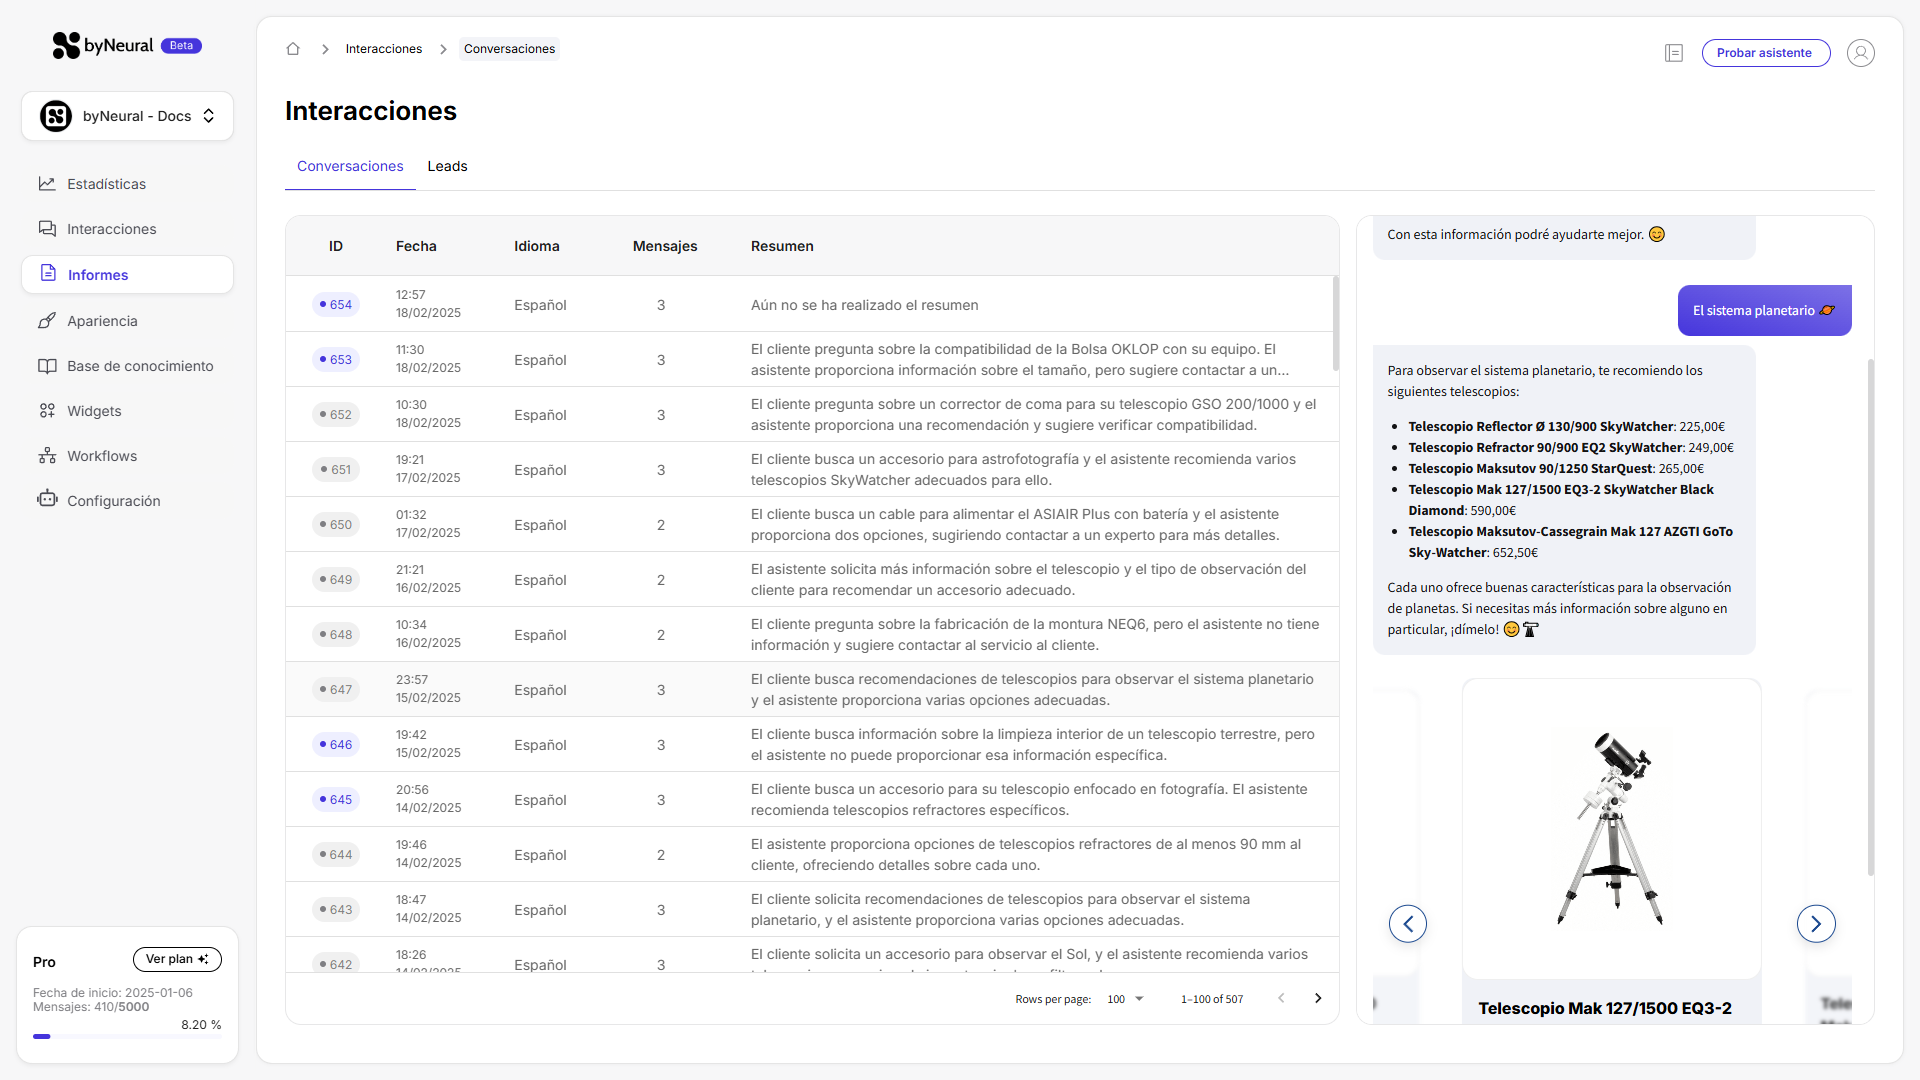
Task: Click the Apariencia brush icon
Action: tap(47, 321)
